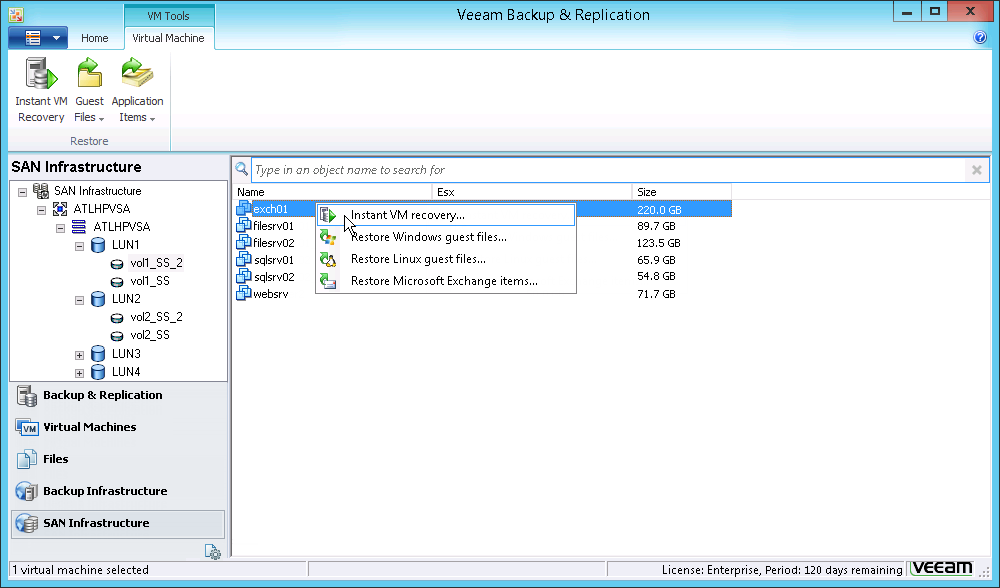Open the Guest Files ribbon button
Viewport: 1000px width, 588px height.
point(89,90)
